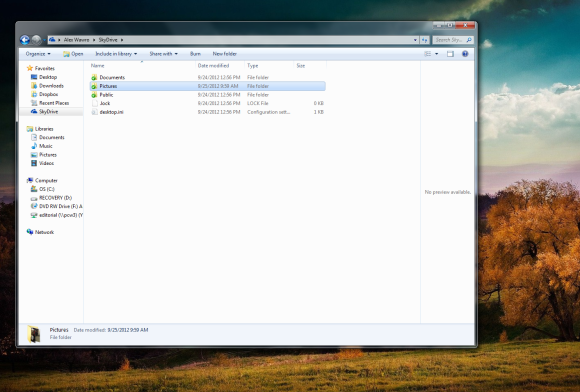Click the SkyDrive cloud icon in address bar
Screen dimensions: 580x392
(x=52, y=40)
